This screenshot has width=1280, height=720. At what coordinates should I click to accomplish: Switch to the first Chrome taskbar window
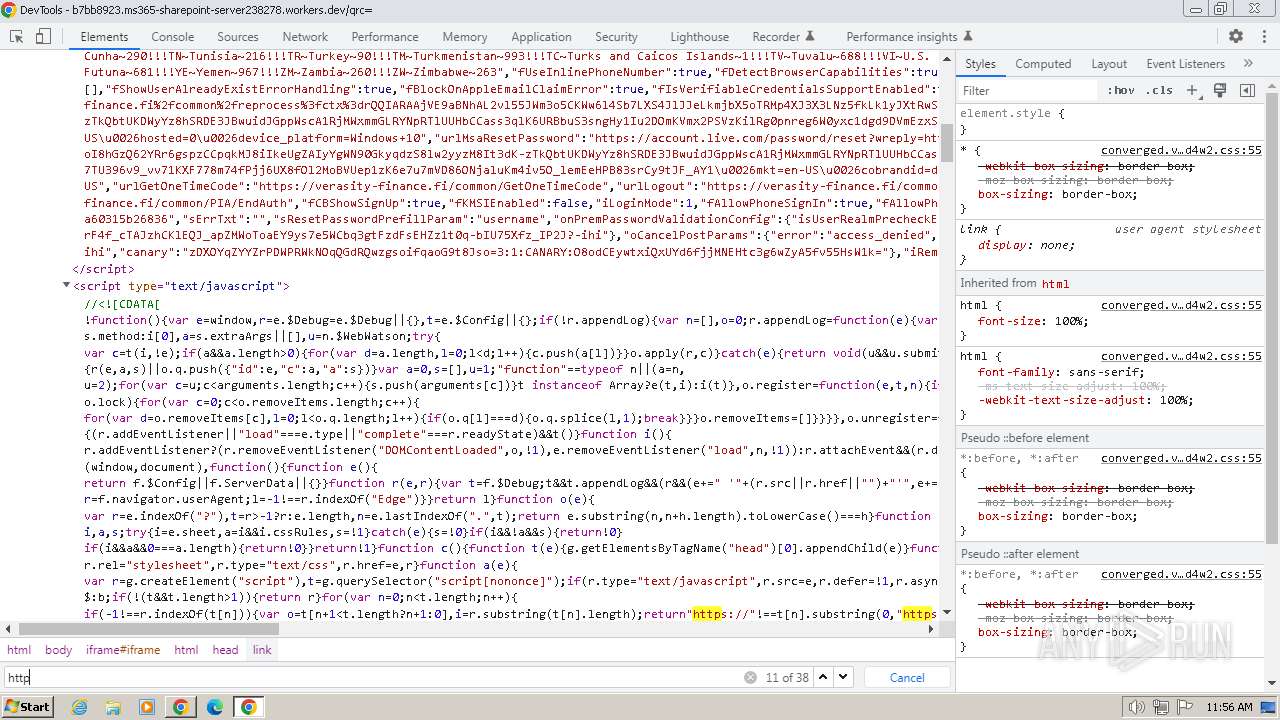[x=180, y=707]
